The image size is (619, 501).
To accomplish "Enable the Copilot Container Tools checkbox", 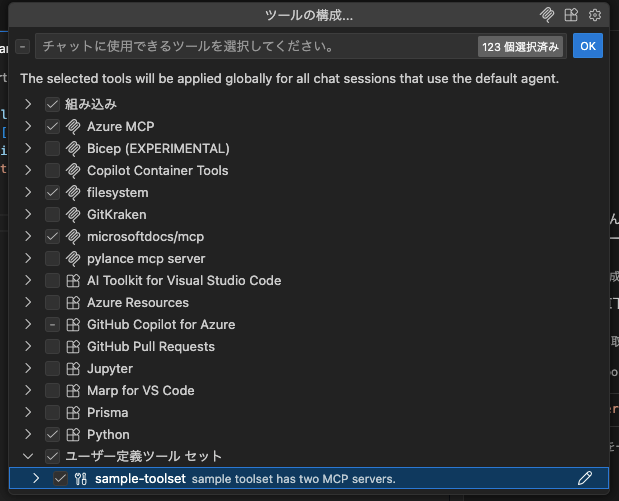I will [x=52, y=171].
